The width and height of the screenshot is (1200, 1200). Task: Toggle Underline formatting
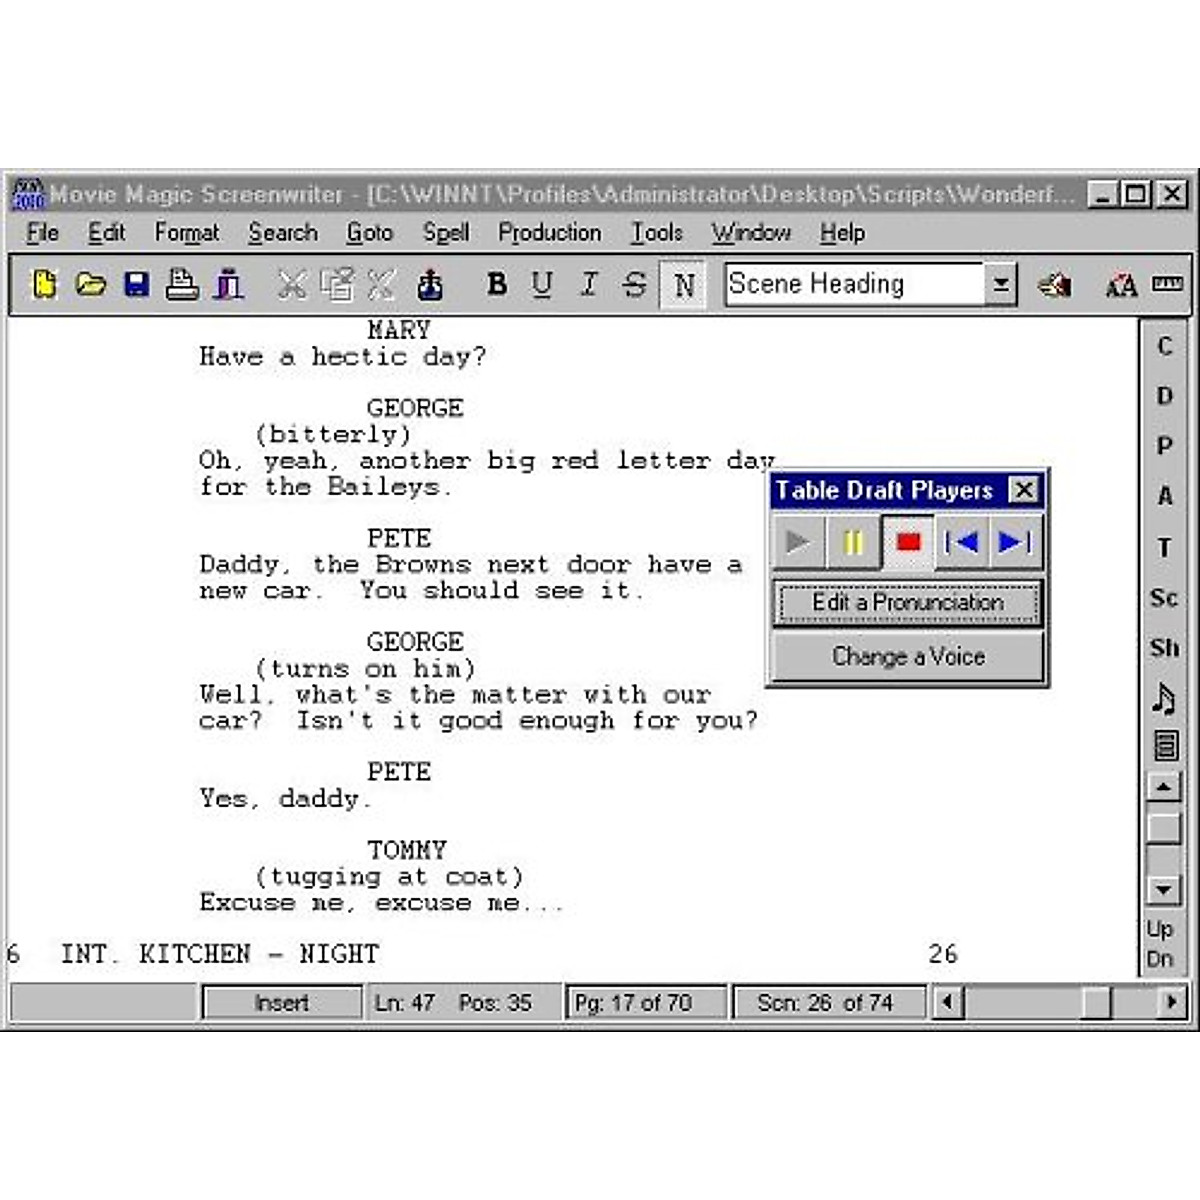542,285
